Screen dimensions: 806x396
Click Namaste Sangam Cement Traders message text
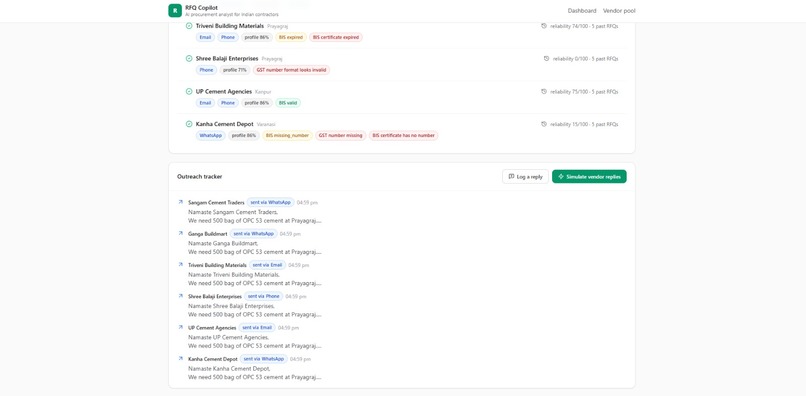click(x=233, y=212)
